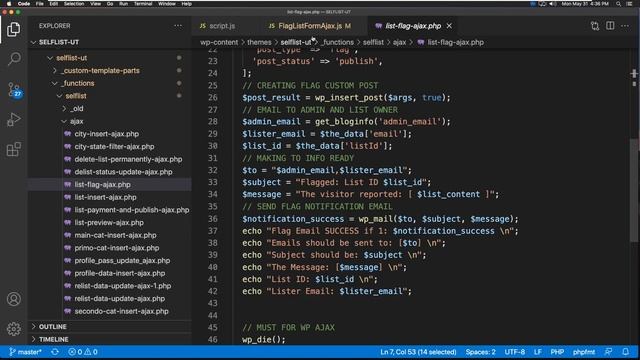Open the Extensions view
The width and height of the screenshot is (640, 360).
[13, 149]
